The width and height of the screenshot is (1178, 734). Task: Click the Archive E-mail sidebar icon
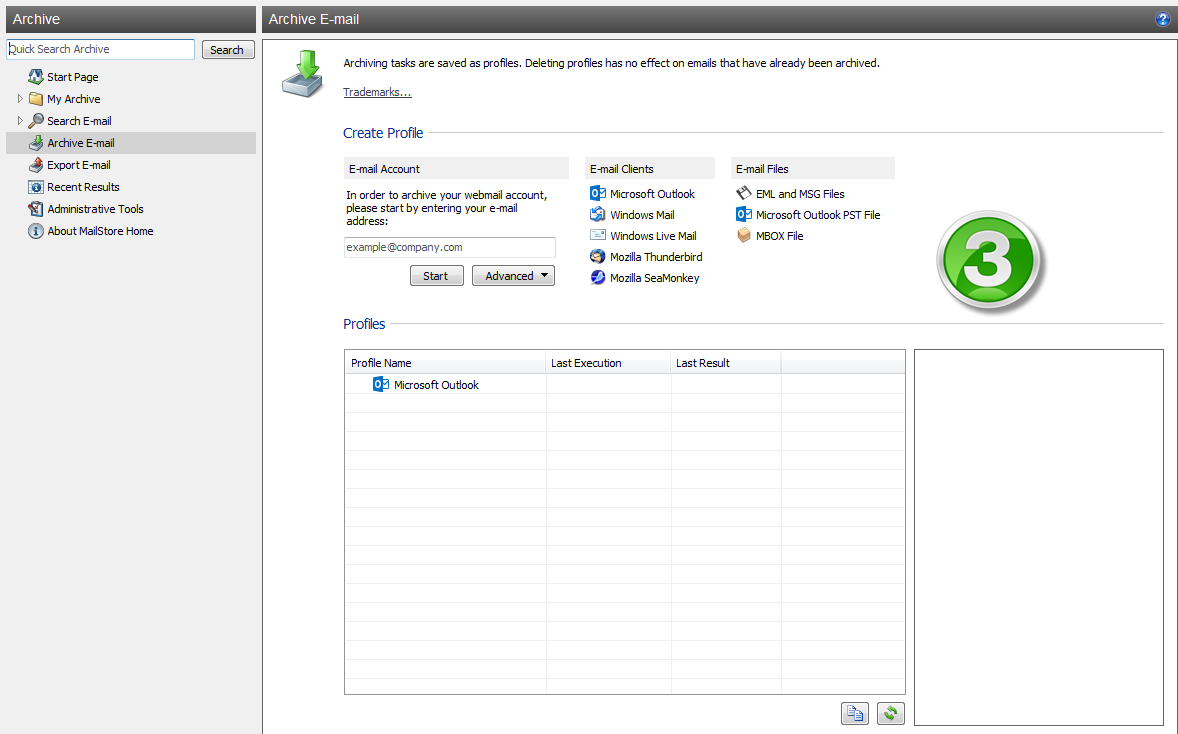(x=35, y=143)
